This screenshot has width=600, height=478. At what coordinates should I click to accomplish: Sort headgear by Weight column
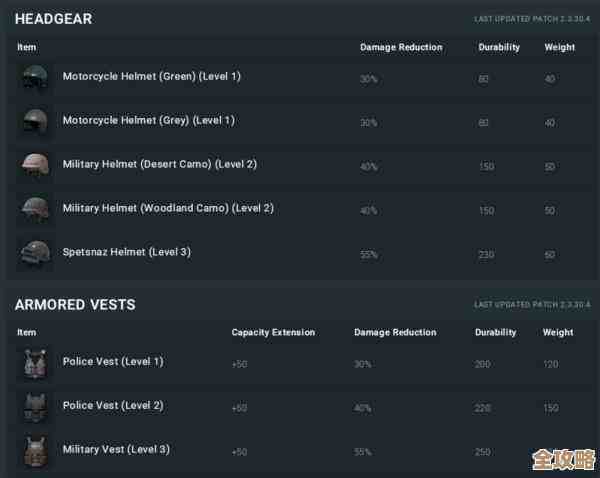pyautogui.click(x=559, y=47)
